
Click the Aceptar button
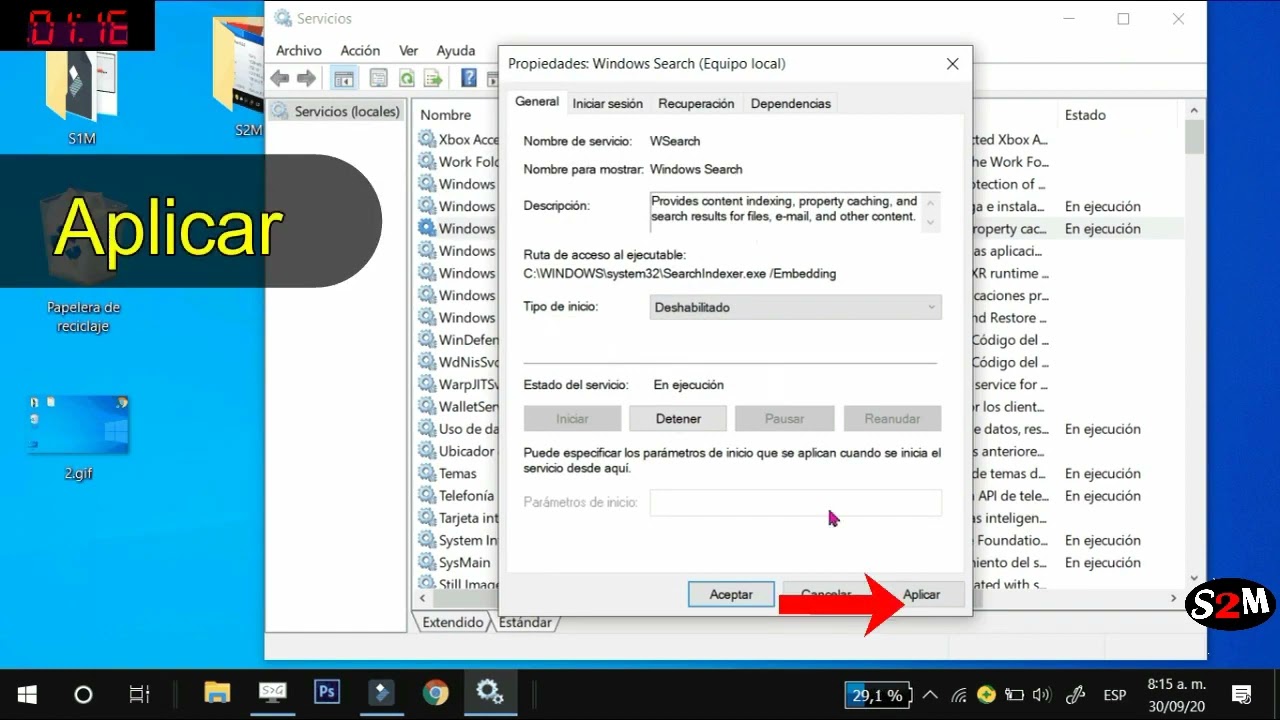(x=731, y=594)
